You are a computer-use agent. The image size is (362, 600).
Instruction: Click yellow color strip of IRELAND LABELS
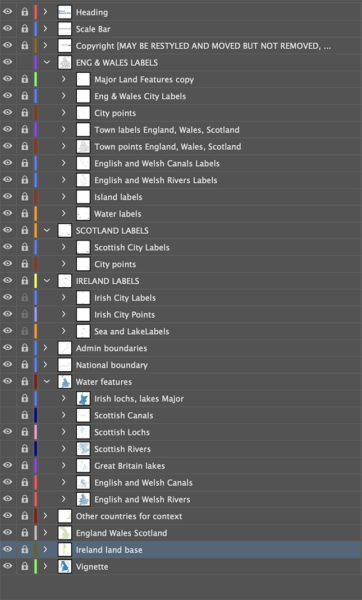click(x=36, y=281)
